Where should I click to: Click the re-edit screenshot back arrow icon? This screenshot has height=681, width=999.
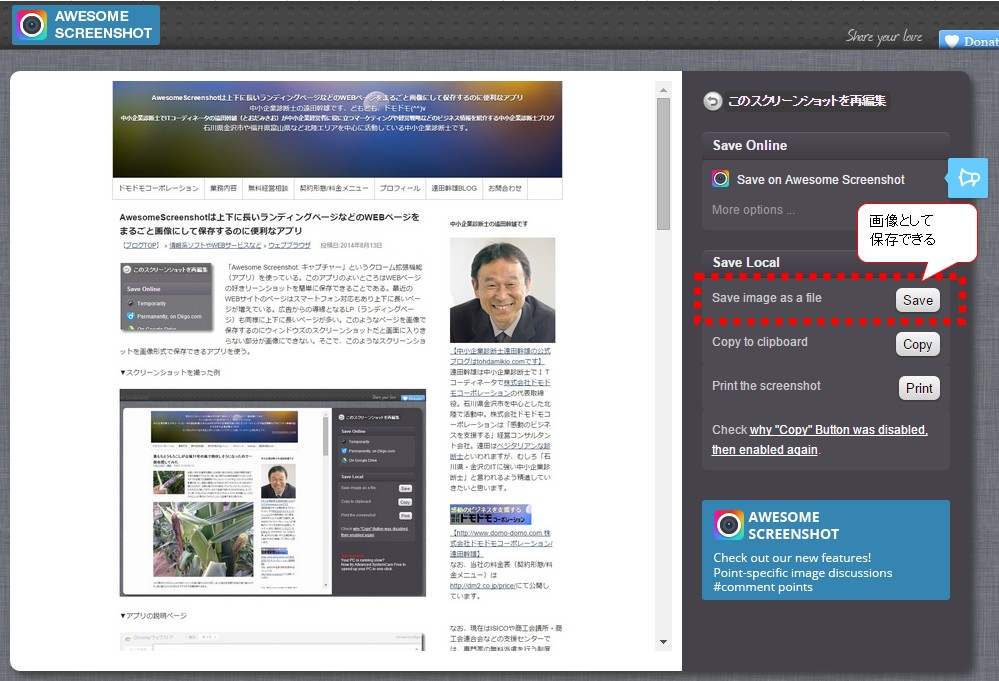click(712, 101)
